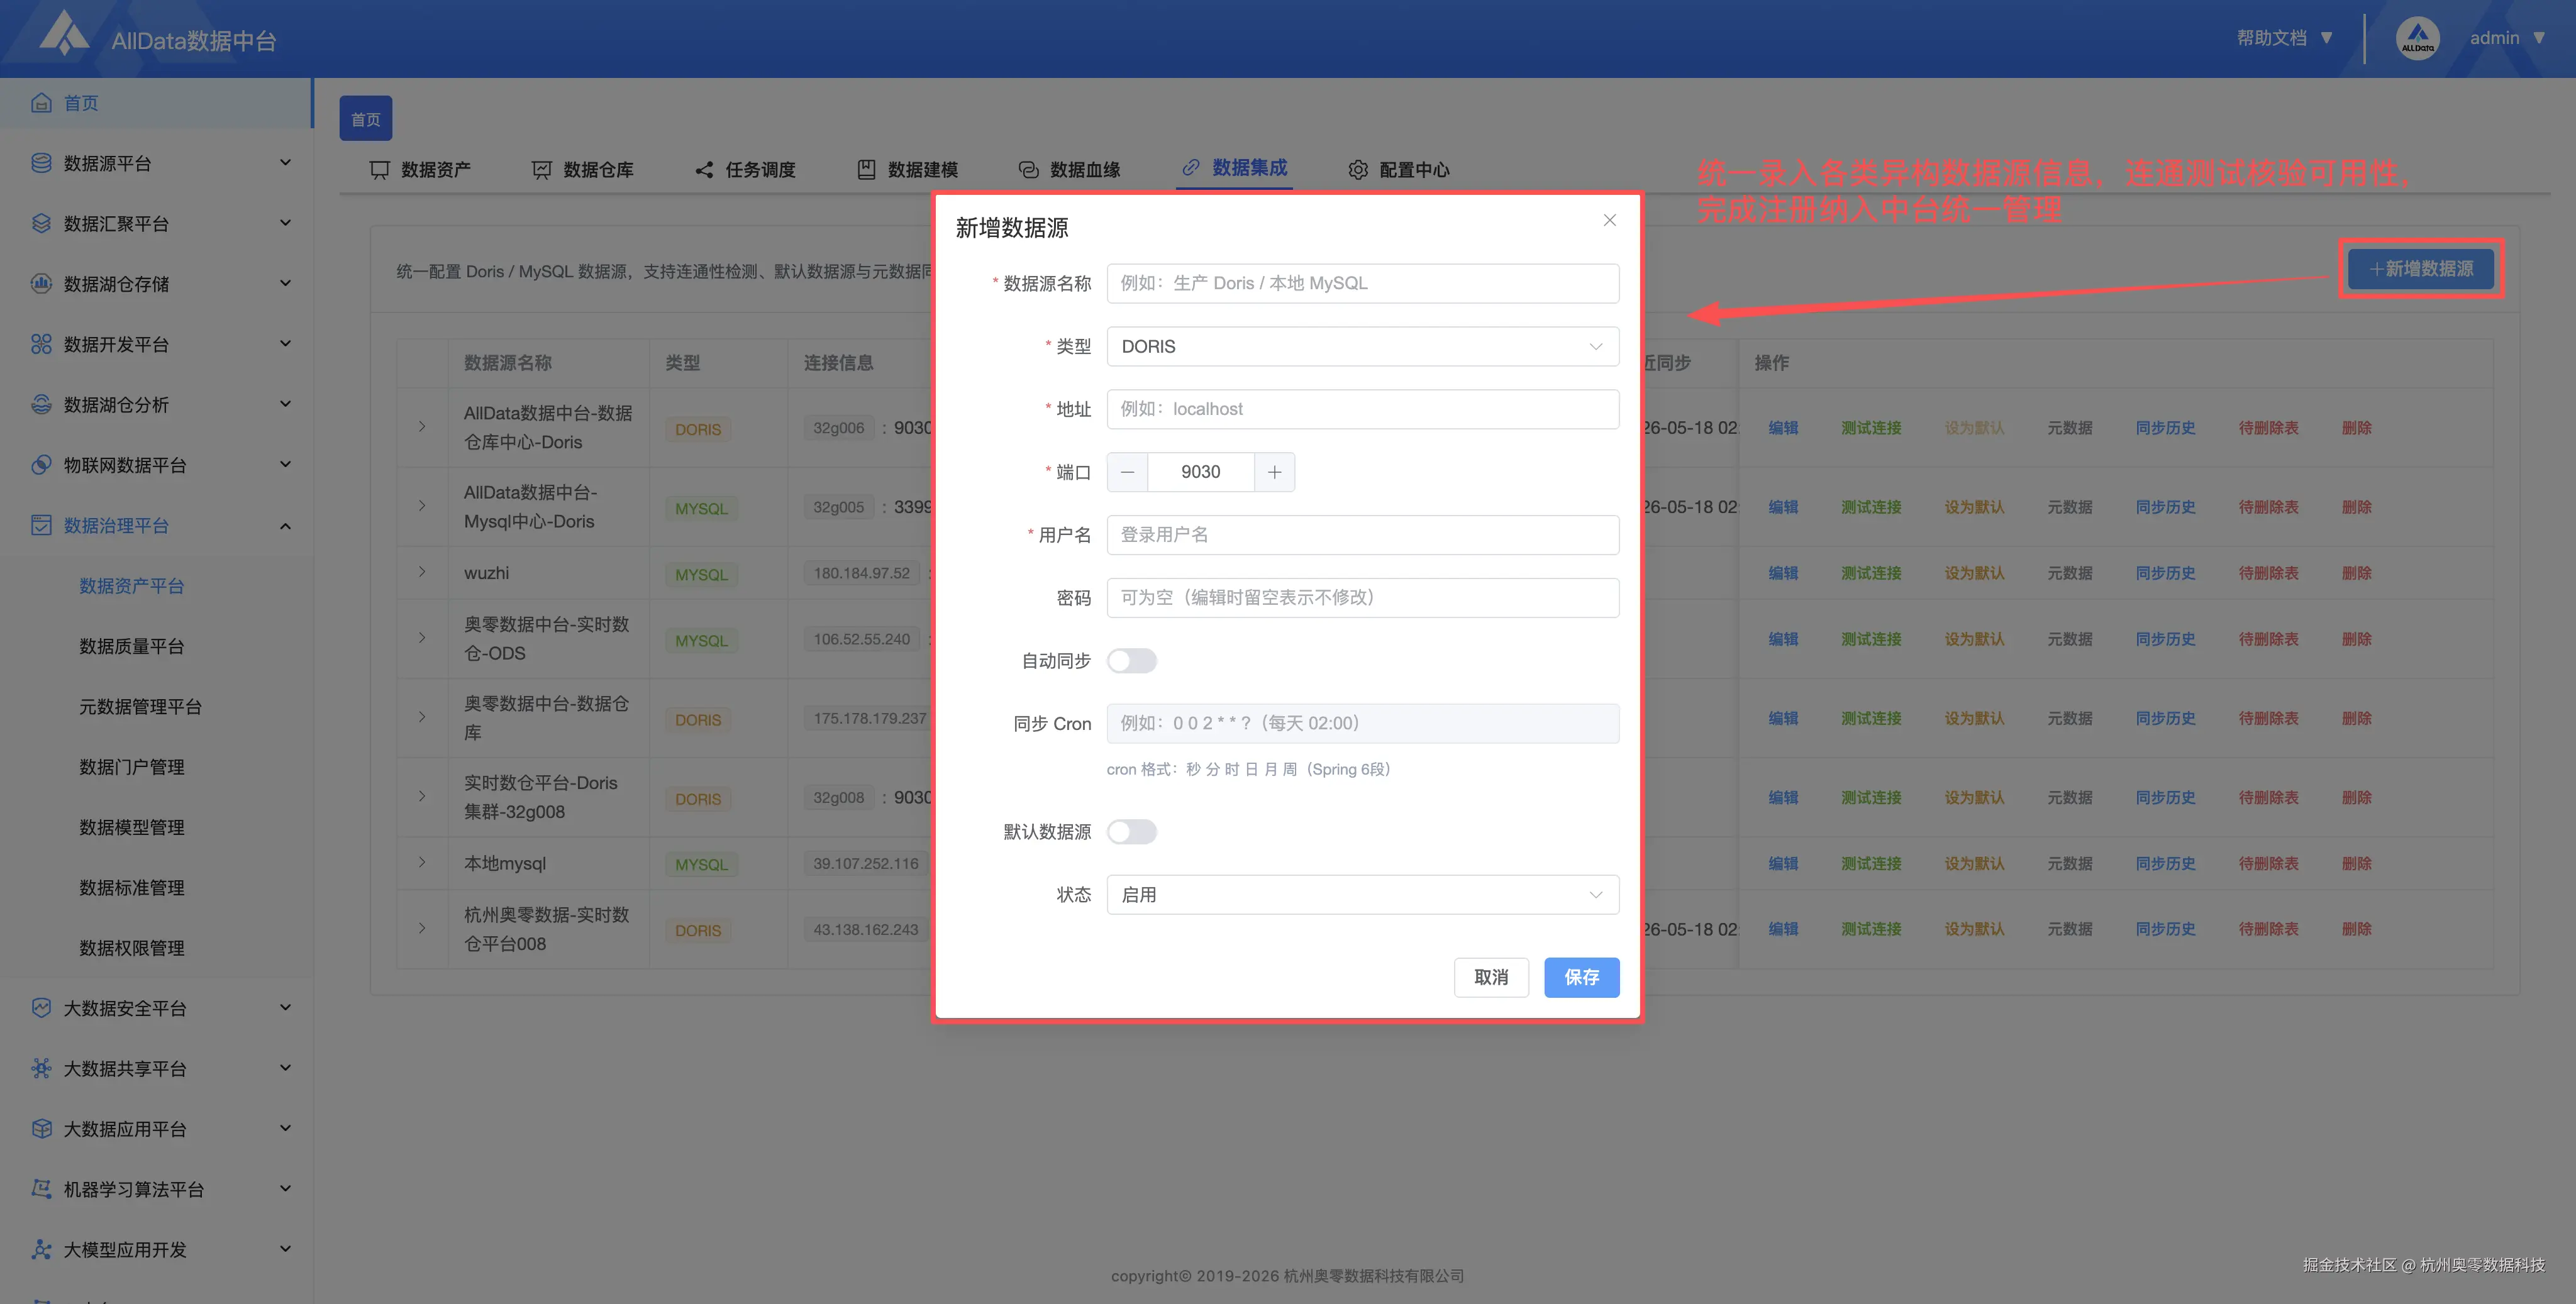Click the 数据仓库 tab icon
The height and width of the screenshot is (1304, 2576).
[x=541, y=169]
